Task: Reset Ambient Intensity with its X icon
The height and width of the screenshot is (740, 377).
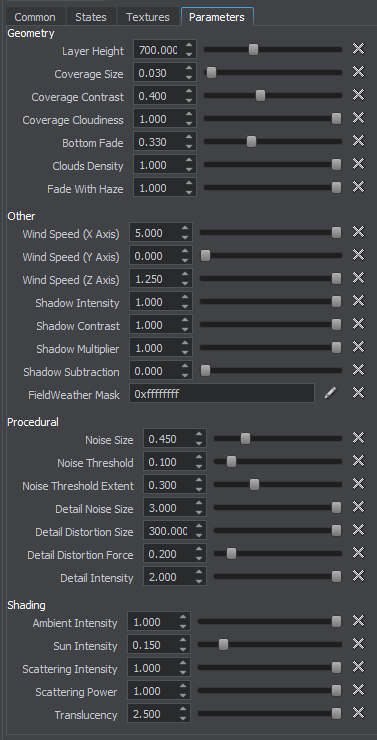Action: [x=359, y=621]
